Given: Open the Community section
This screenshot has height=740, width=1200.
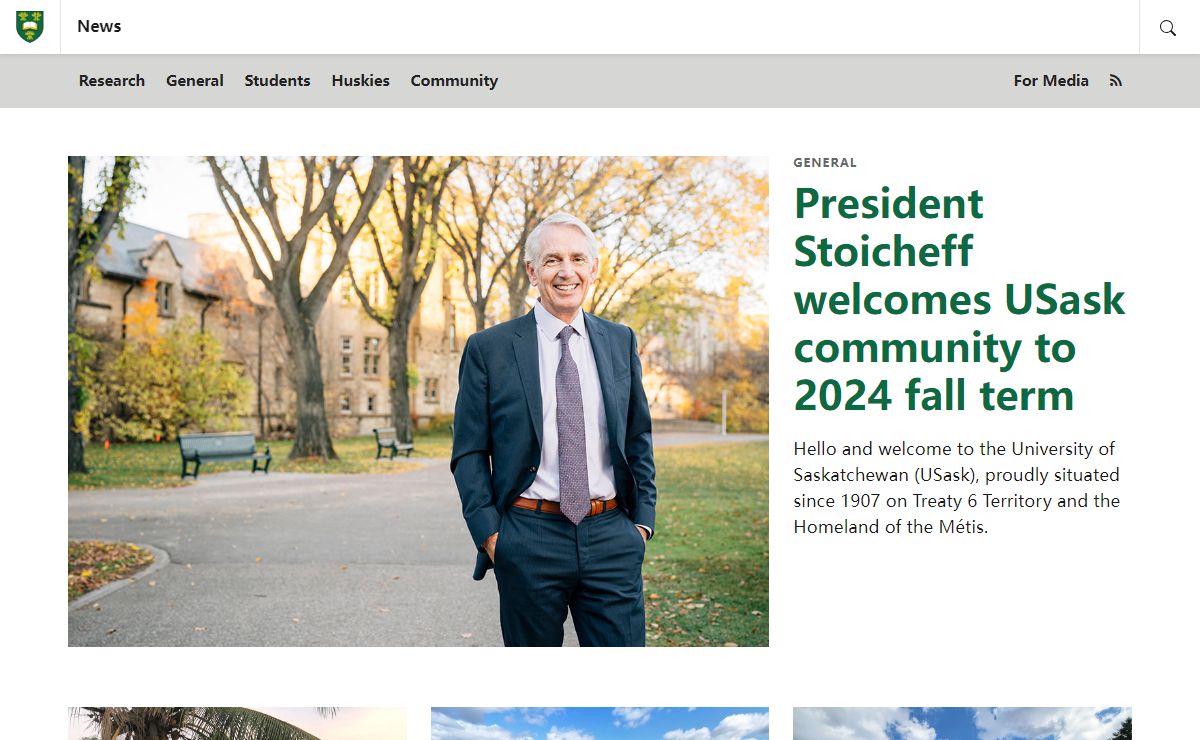Looking at the screenshot, I should [x=454, y=81].
